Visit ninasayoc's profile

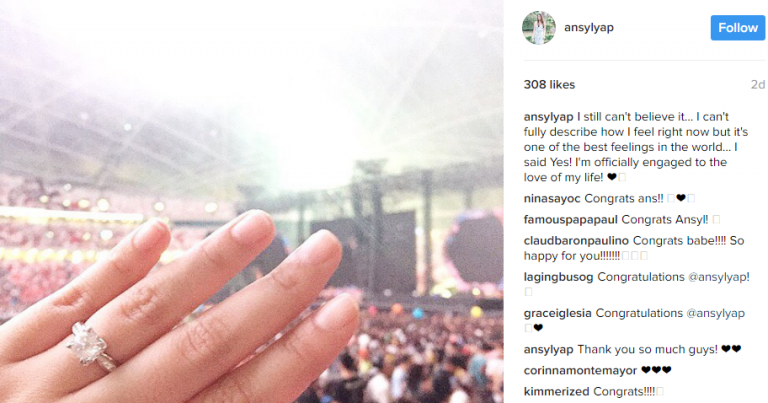coord(552,199)
